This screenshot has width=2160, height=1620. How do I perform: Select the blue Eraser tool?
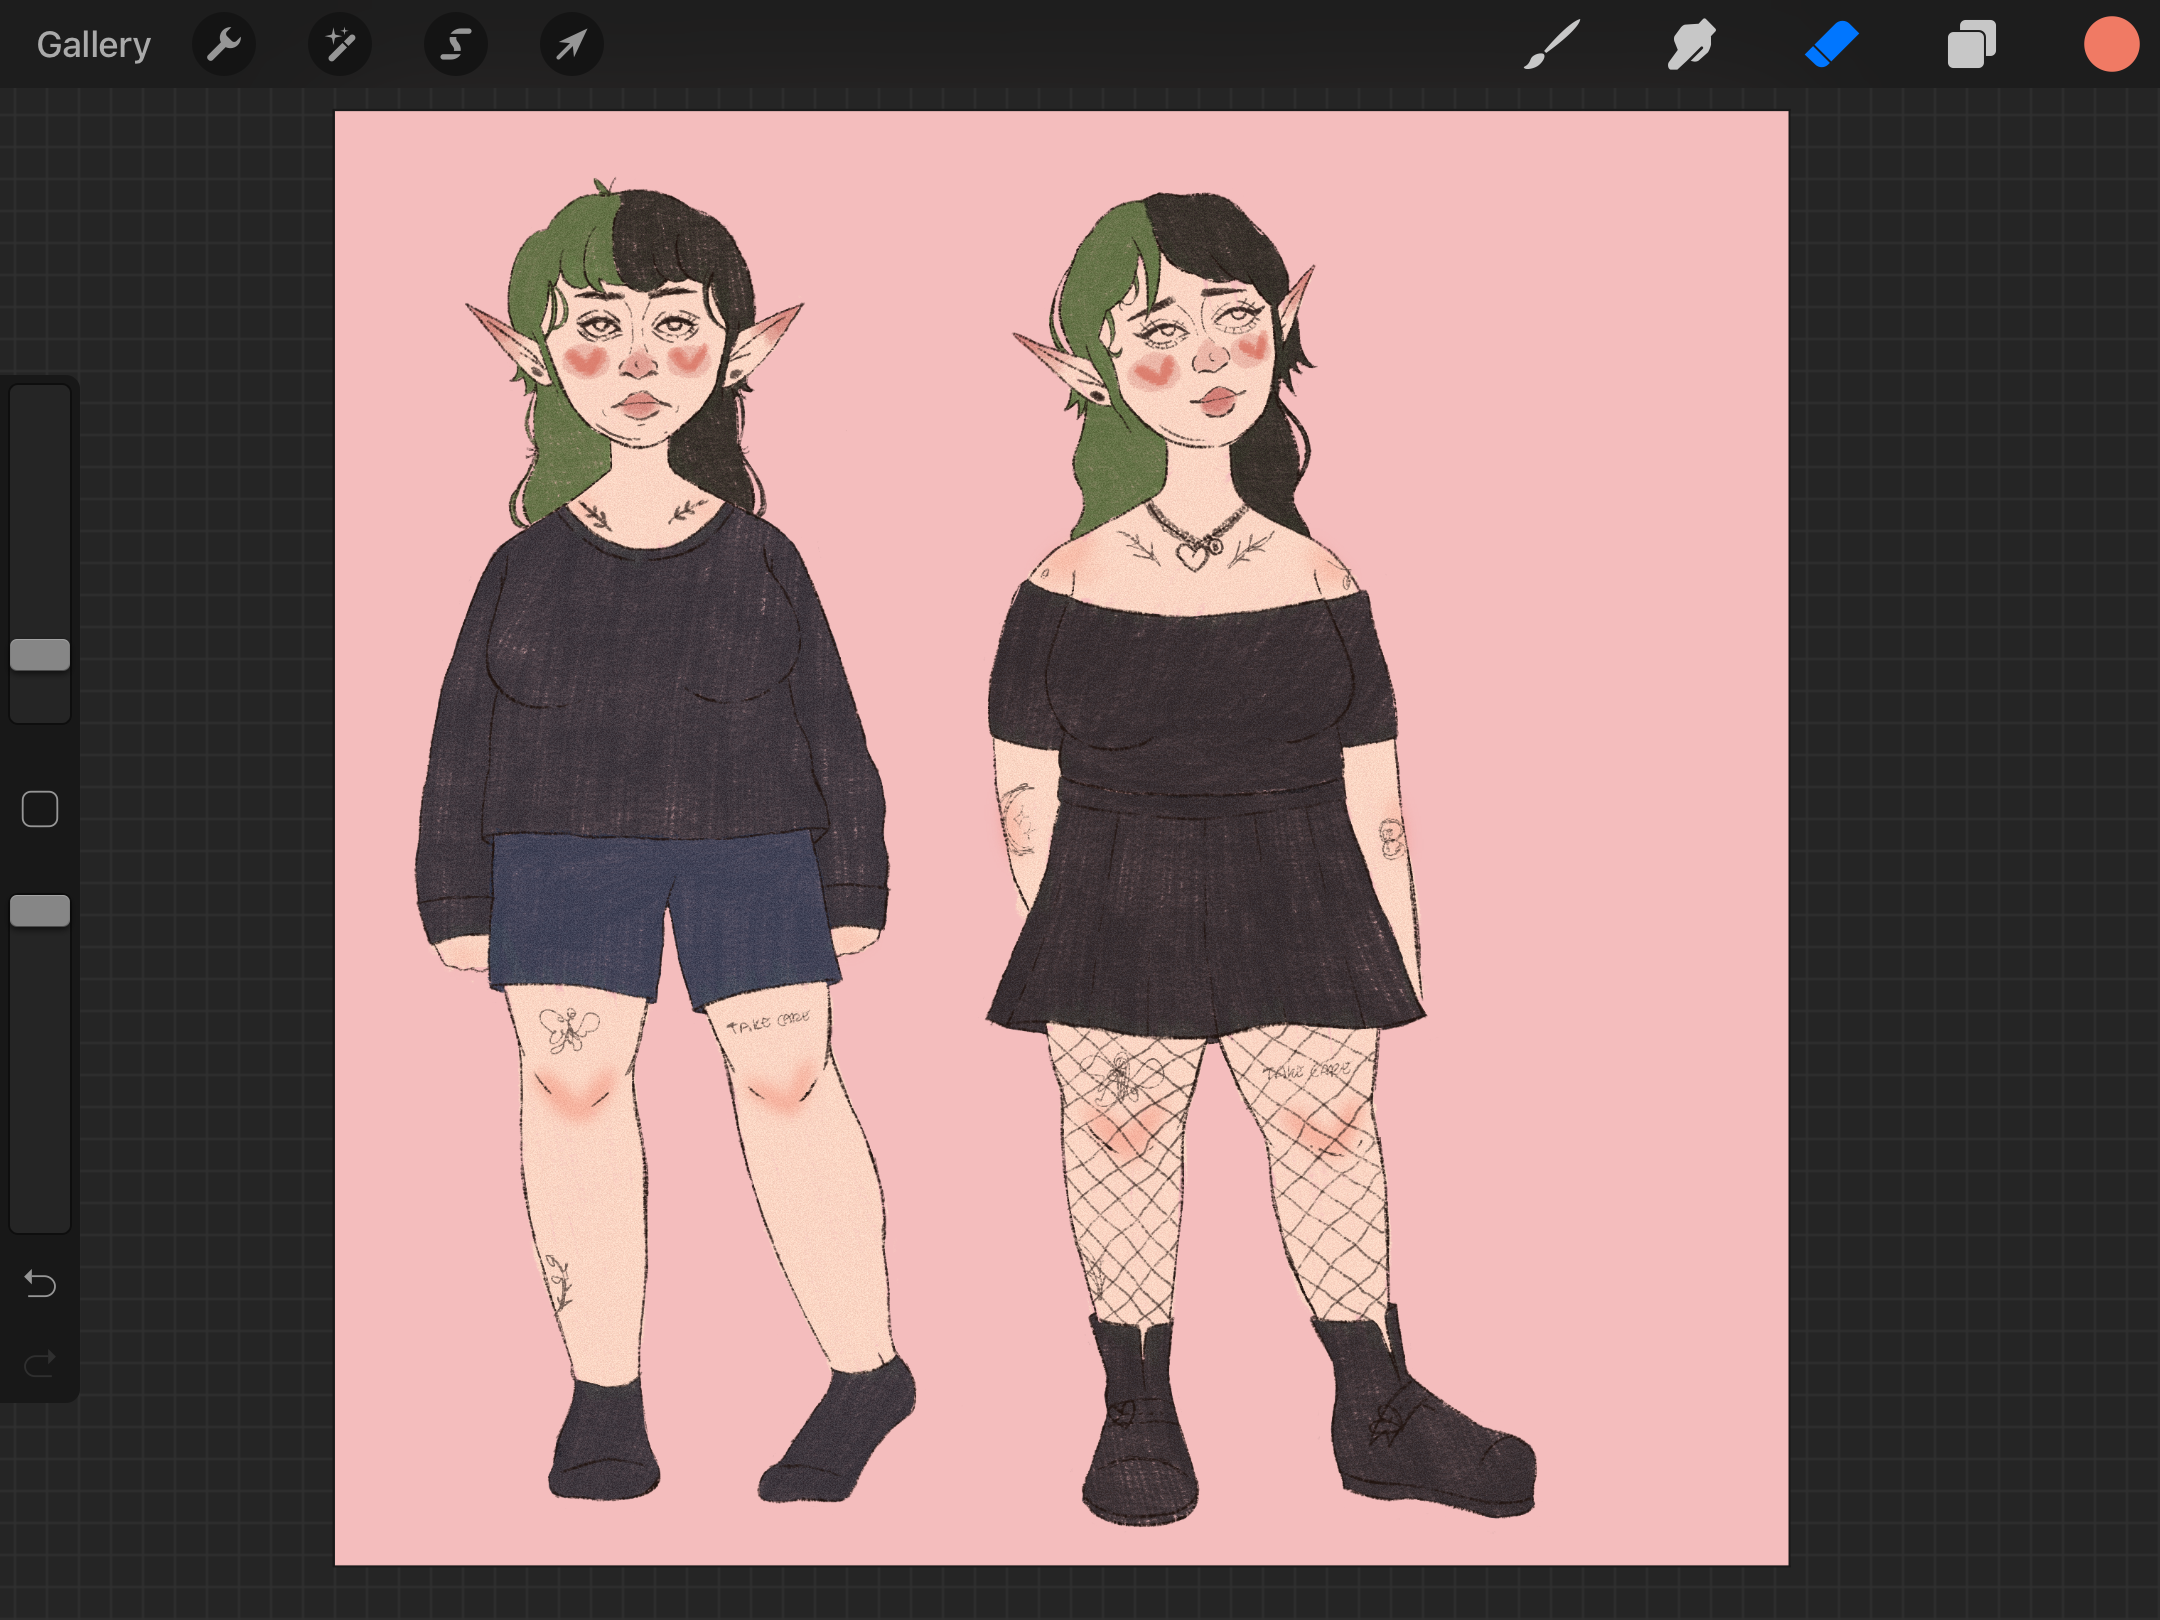click(1831, 45)
